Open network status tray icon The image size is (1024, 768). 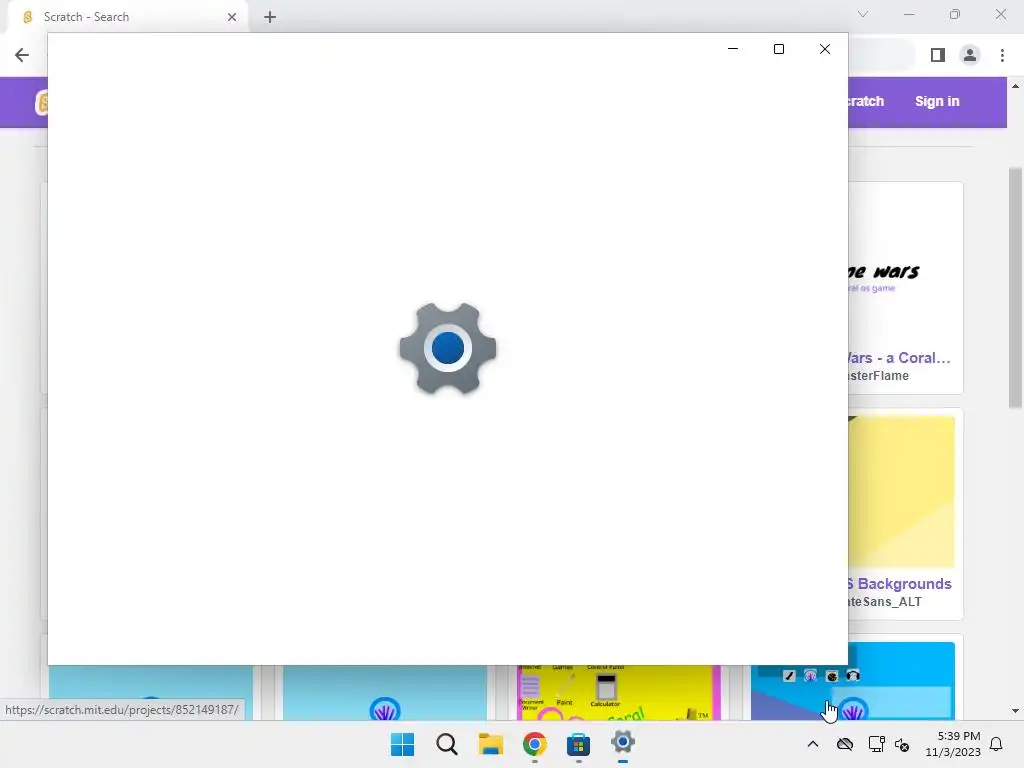(876, 744)
